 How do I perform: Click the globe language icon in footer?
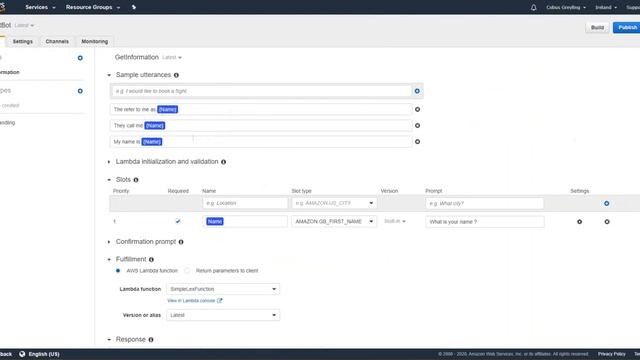tap(22, 354)
